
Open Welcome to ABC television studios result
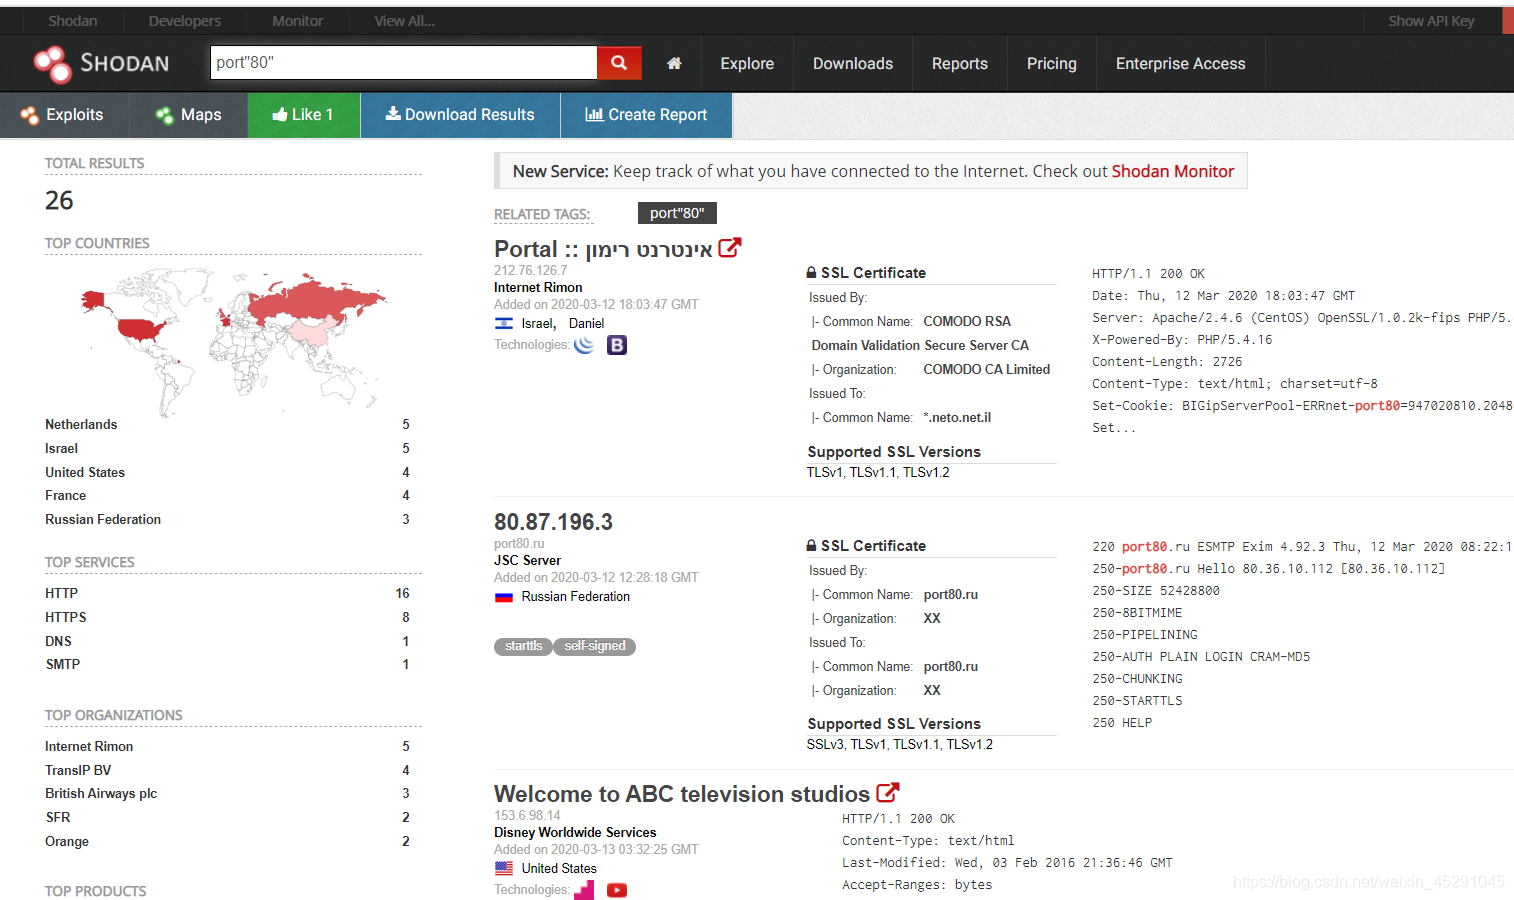click(x=682, y=794)
